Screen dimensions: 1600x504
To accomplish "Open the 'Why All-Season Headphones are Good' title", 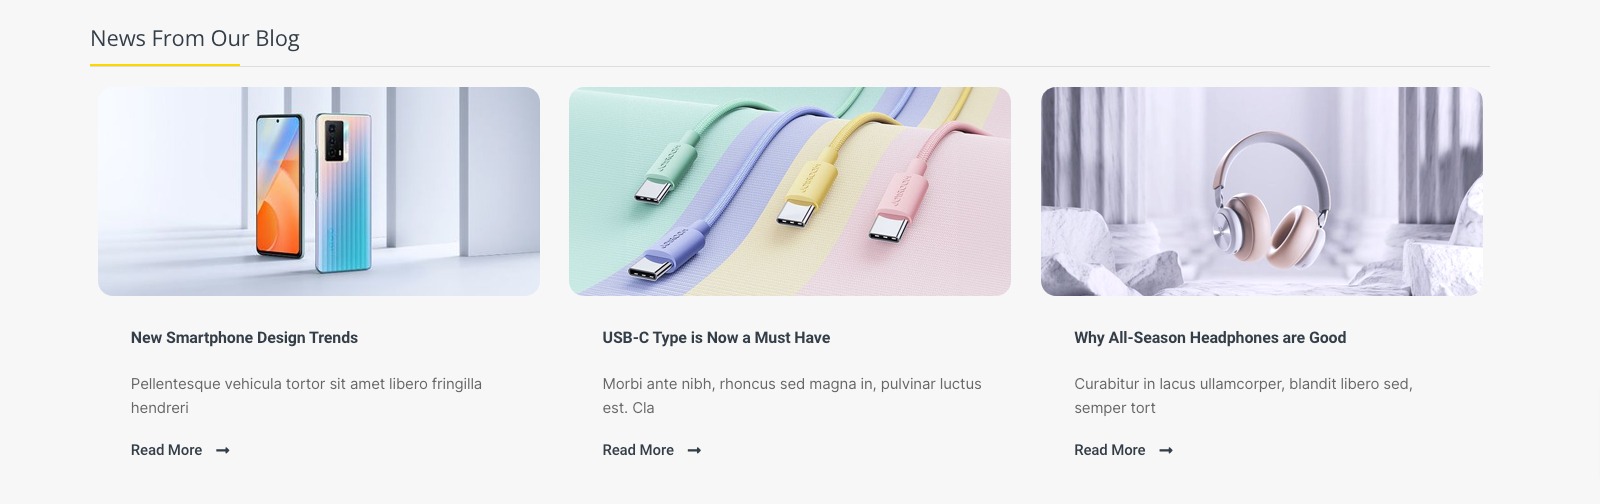I will 1210,338.
